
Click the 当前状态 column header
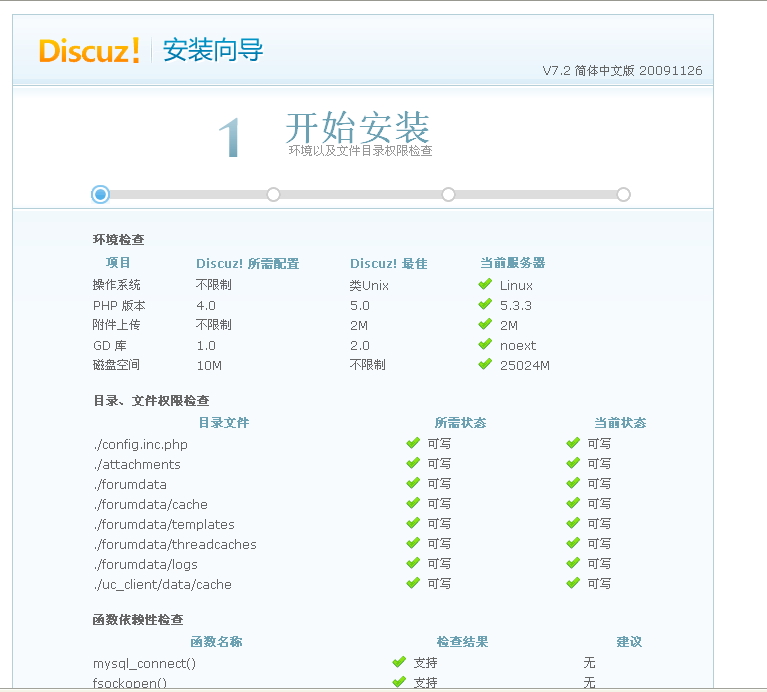(620, 423)
